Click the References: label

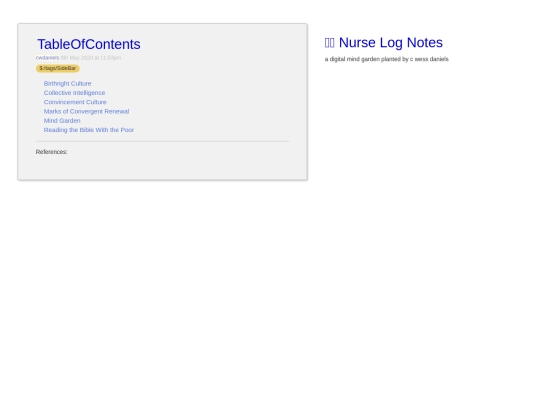point(51,152)
